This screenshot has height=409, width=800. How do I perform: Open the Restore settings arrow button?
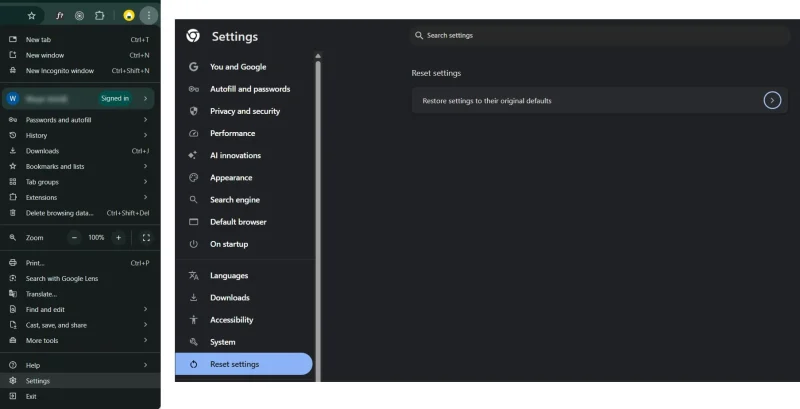(x=772, y=100)
